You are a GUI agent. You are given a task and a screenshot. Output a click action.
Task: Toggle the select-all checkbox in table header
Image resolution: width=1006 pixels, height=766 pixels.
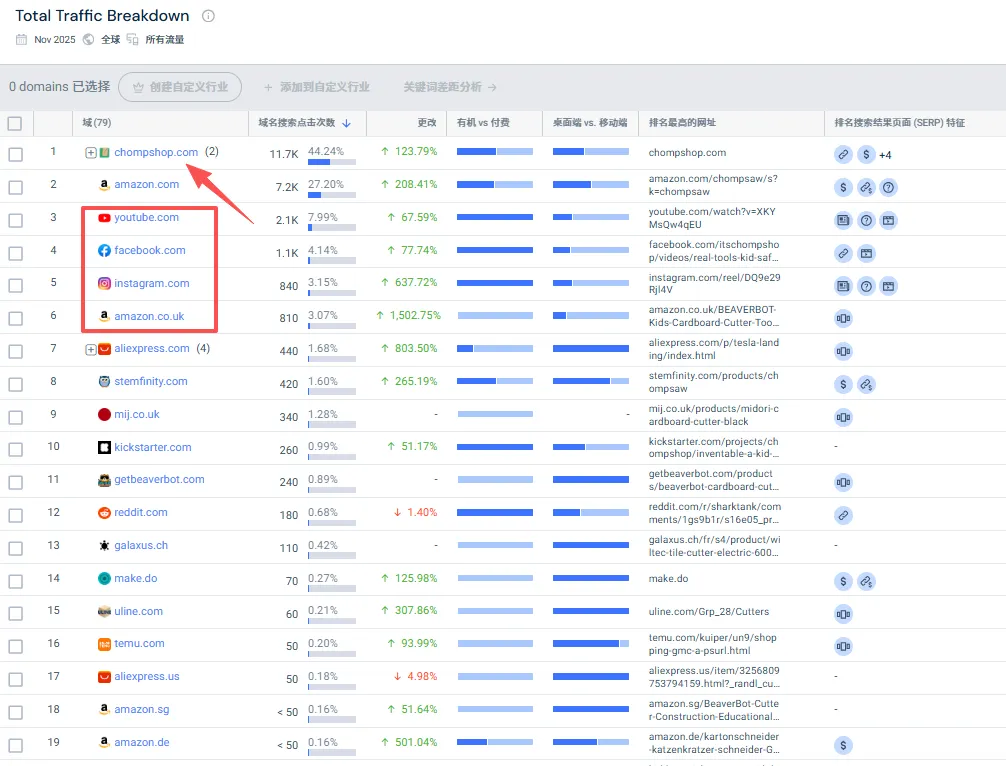(15, 123)
